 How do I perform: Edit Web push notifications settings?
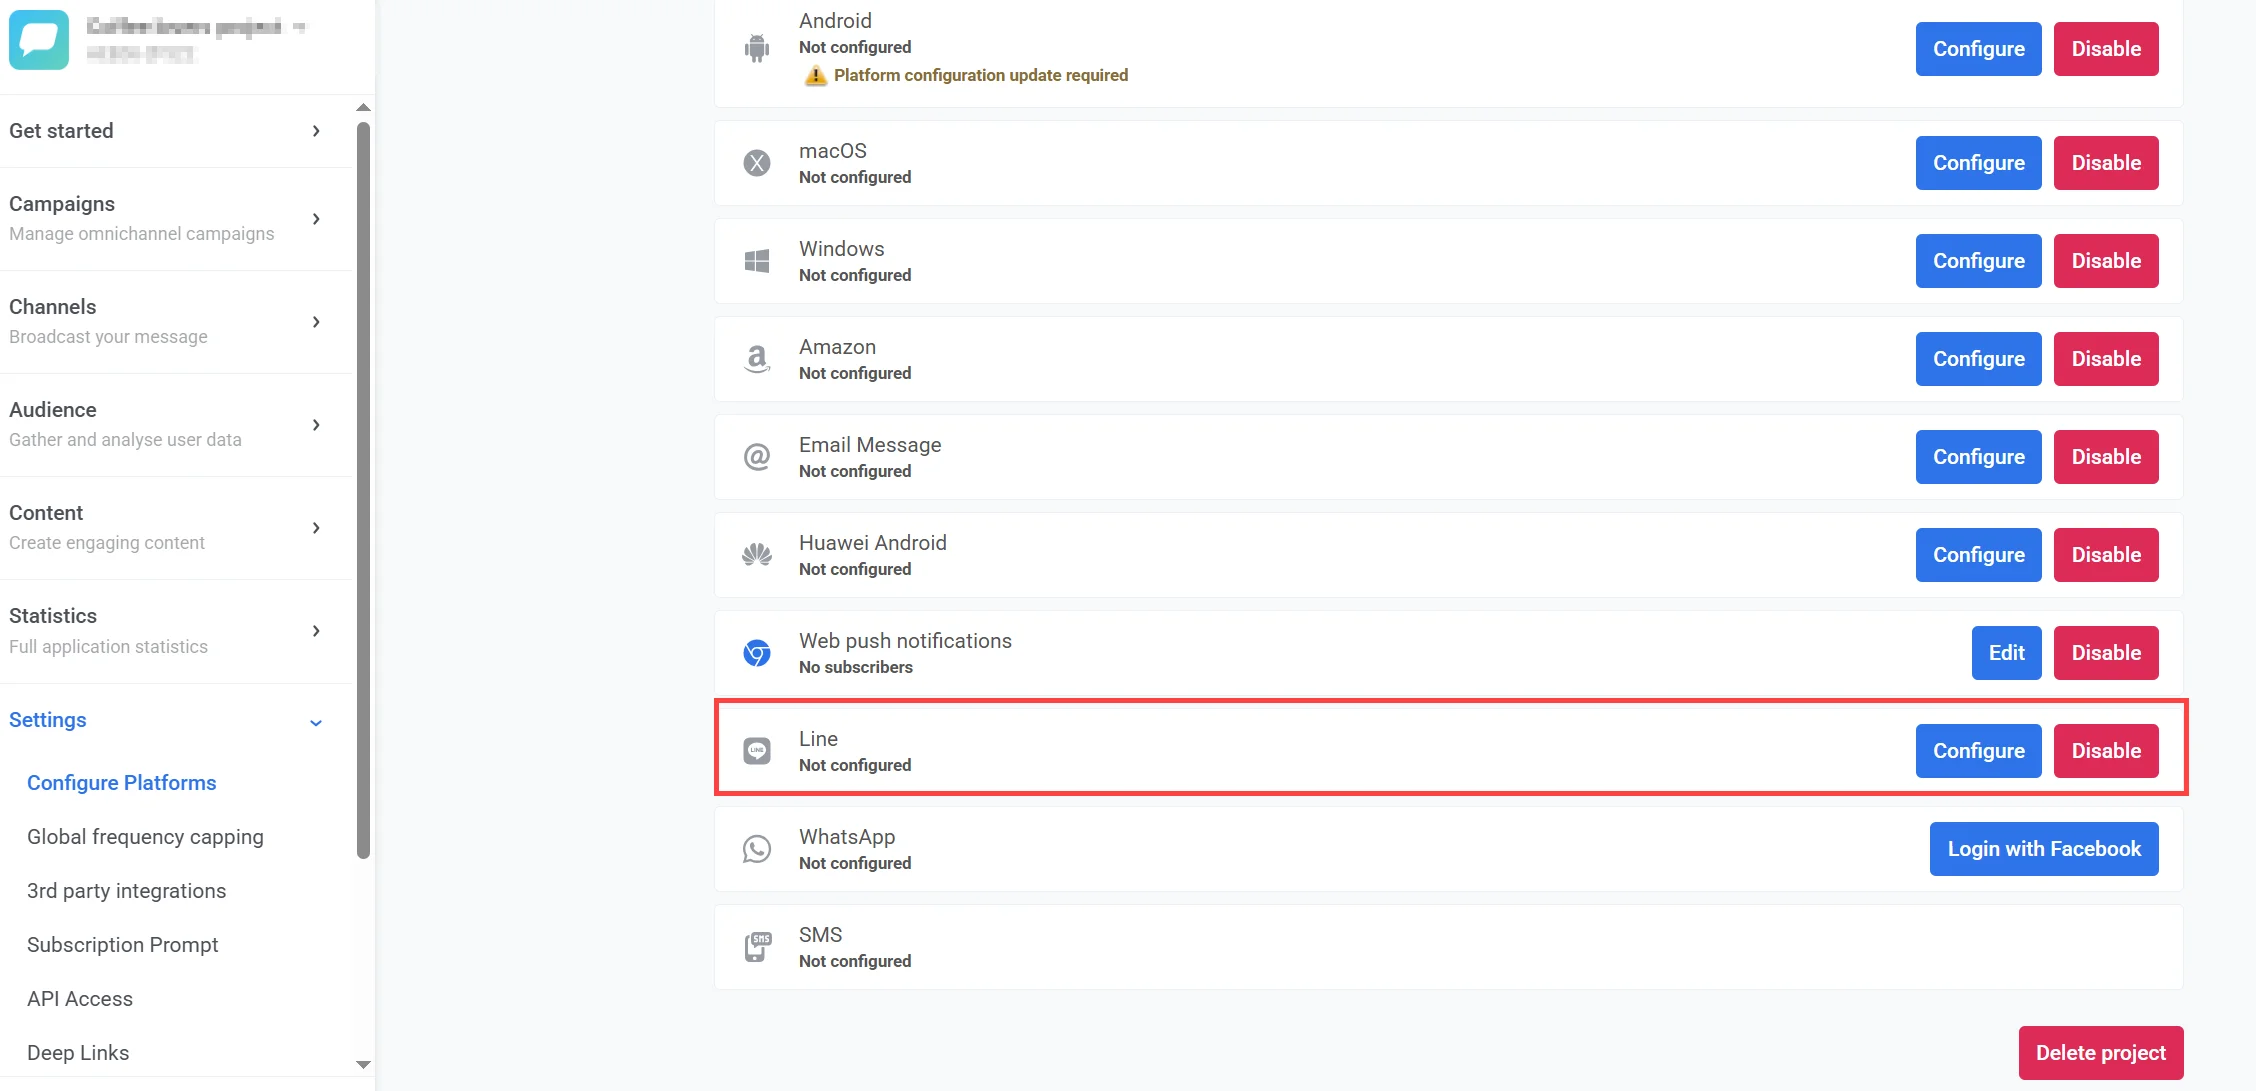tap(2006, 653)
